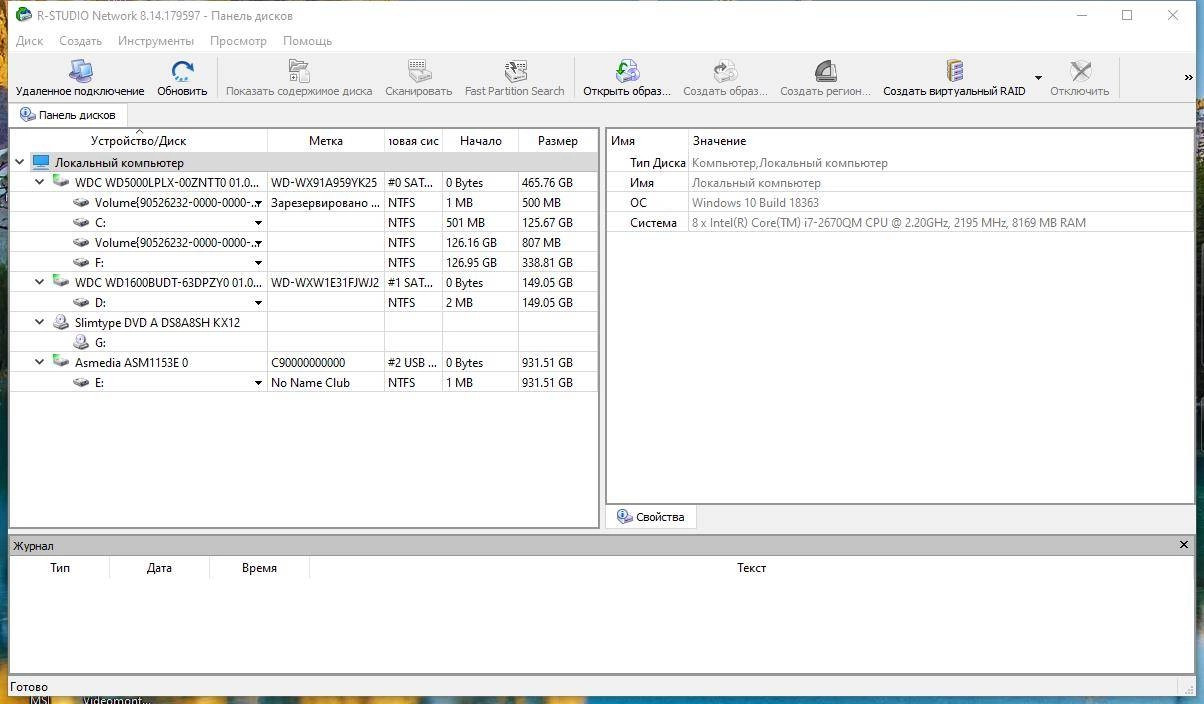
Task: Close the Журнал log panel
Action: coord(1184,545)
